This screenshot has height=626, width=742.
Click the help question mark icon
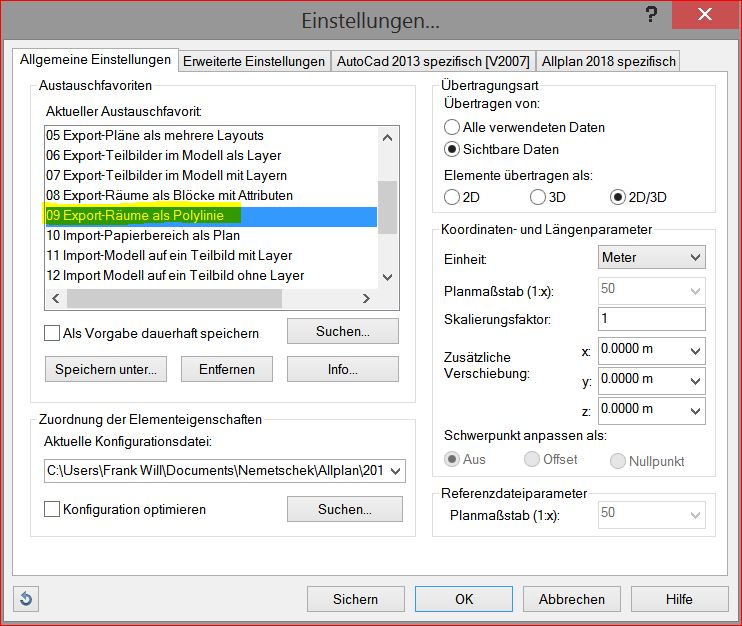tap(651, 16)
